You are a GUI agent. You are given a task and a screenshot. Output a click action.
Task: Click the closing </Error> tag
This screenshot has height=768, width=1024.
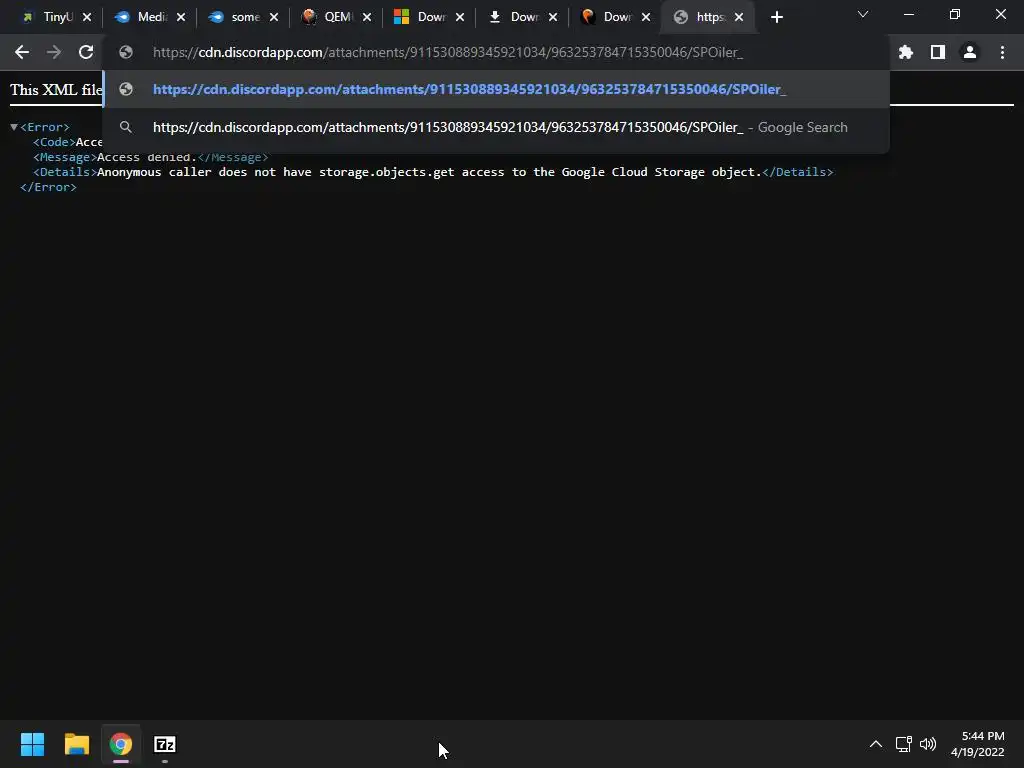point(48,187)
